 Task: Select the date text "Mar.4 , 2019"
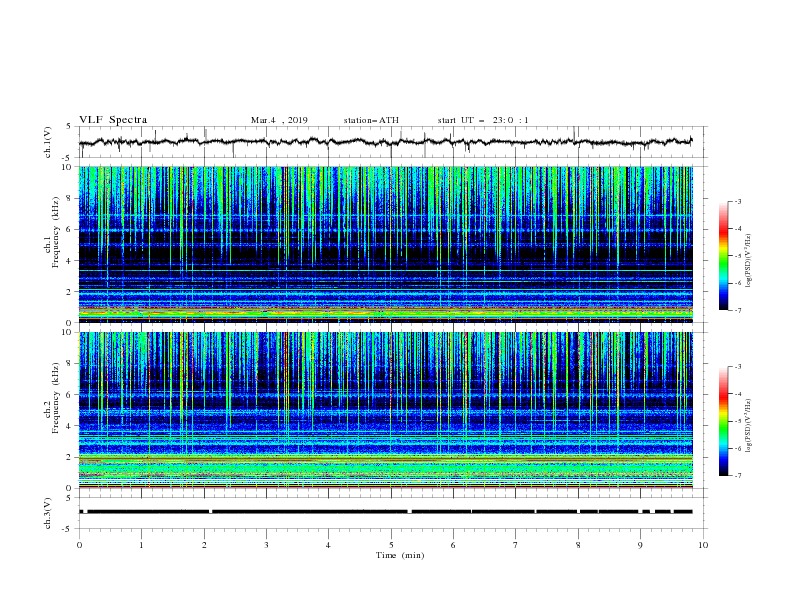pyautogui.click(x=279, y=120)
